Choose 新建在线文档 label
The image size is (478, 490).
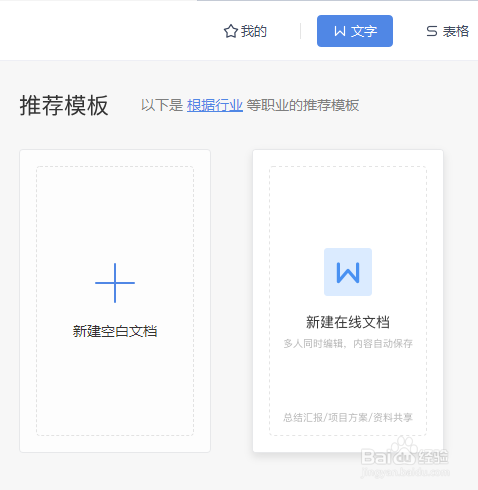tap(348, 322)
